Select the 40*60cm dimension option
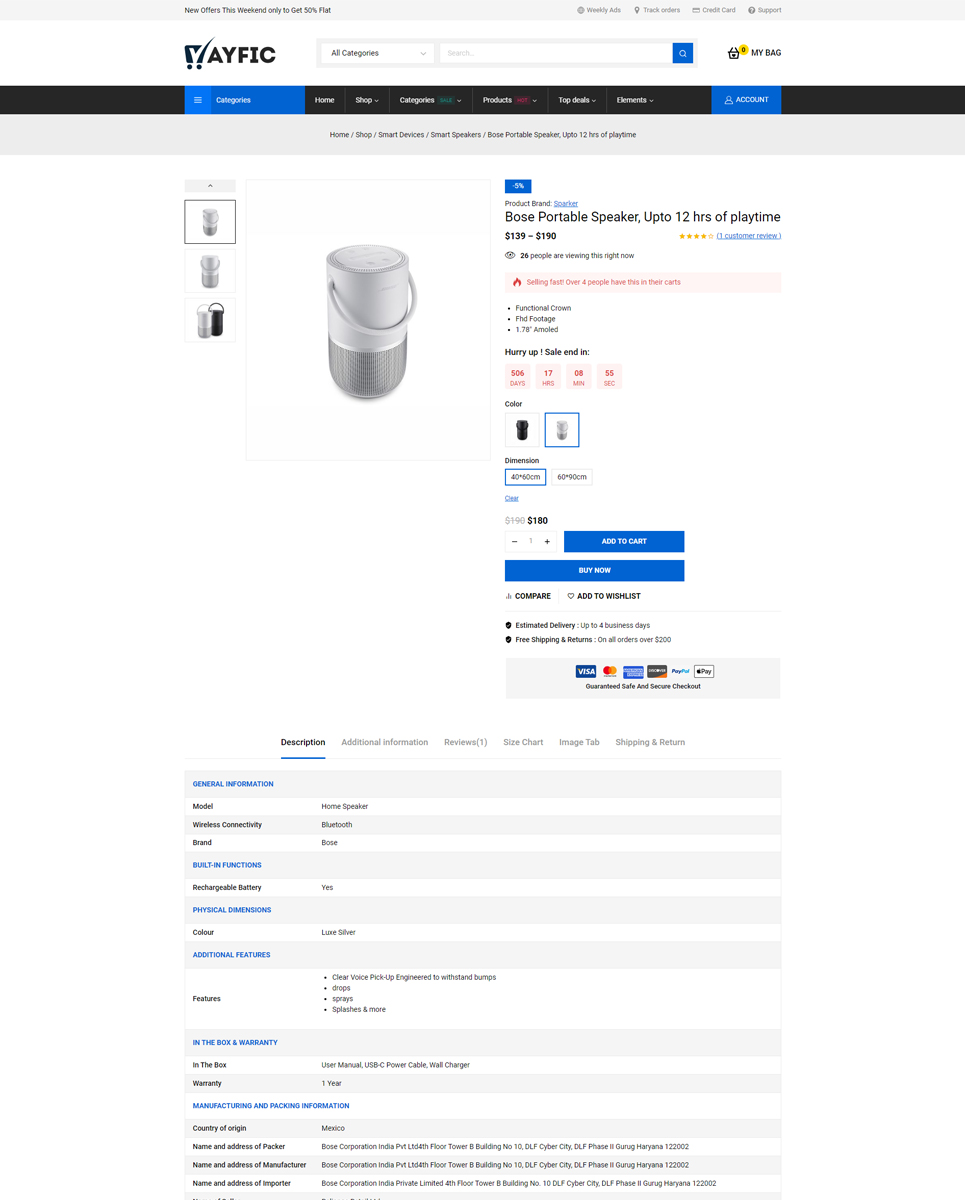This screenshot has width=965, height=1200. coord(525,477)
